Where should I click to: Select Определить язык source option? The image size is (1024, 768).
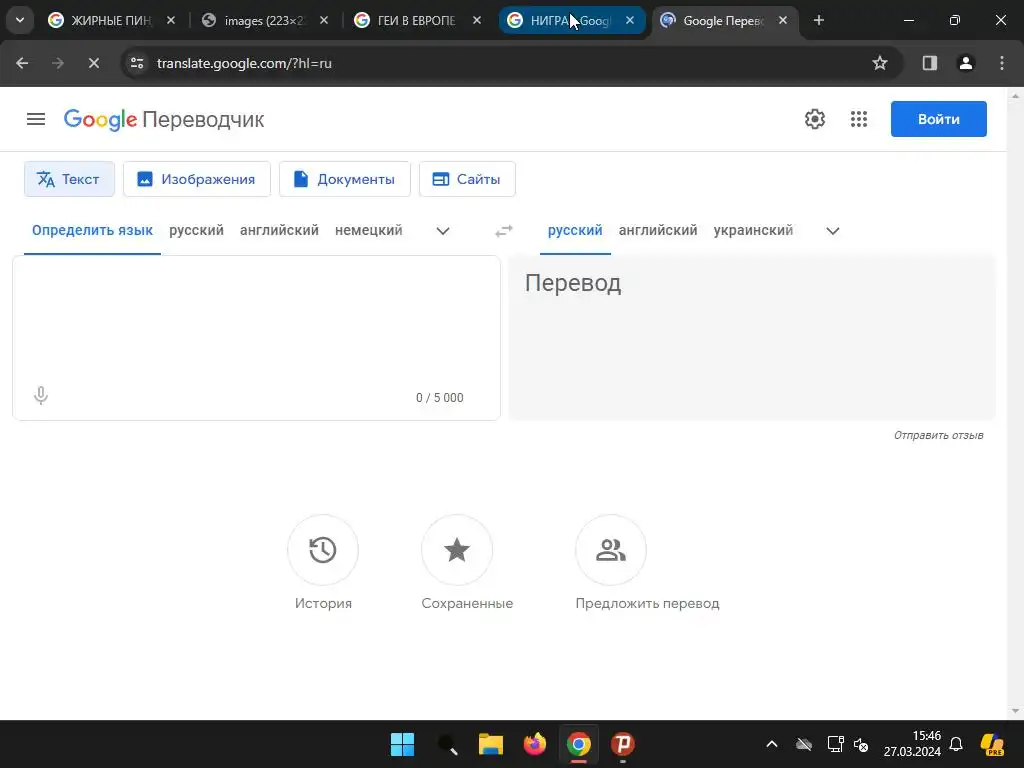[x=92, y=231]
